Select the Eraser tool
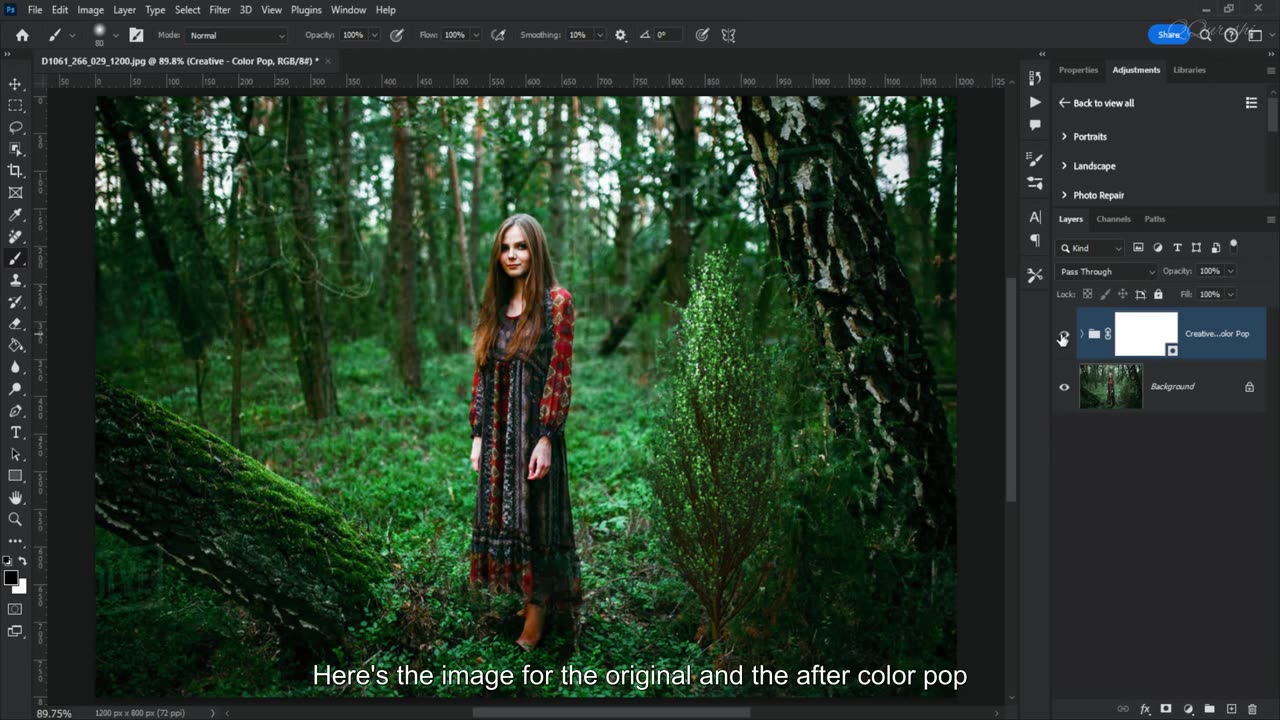Image resolution: width=1280 pixels, height=720 pixels. coord(15,324)
